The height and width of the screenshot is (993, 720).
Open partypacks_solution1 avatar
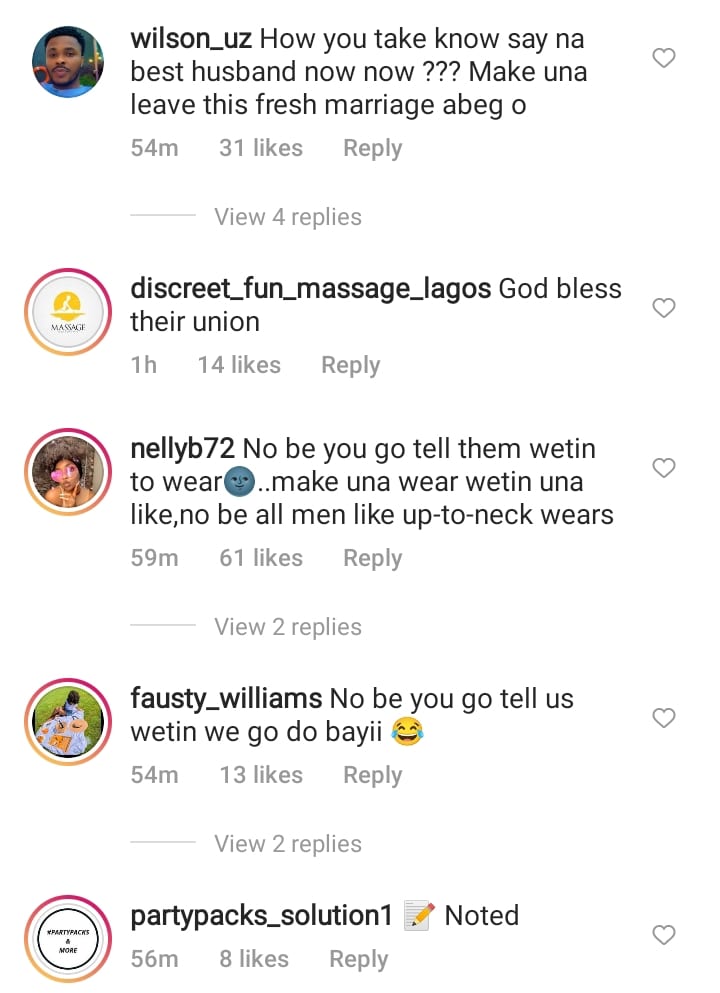tap(68, 938)
